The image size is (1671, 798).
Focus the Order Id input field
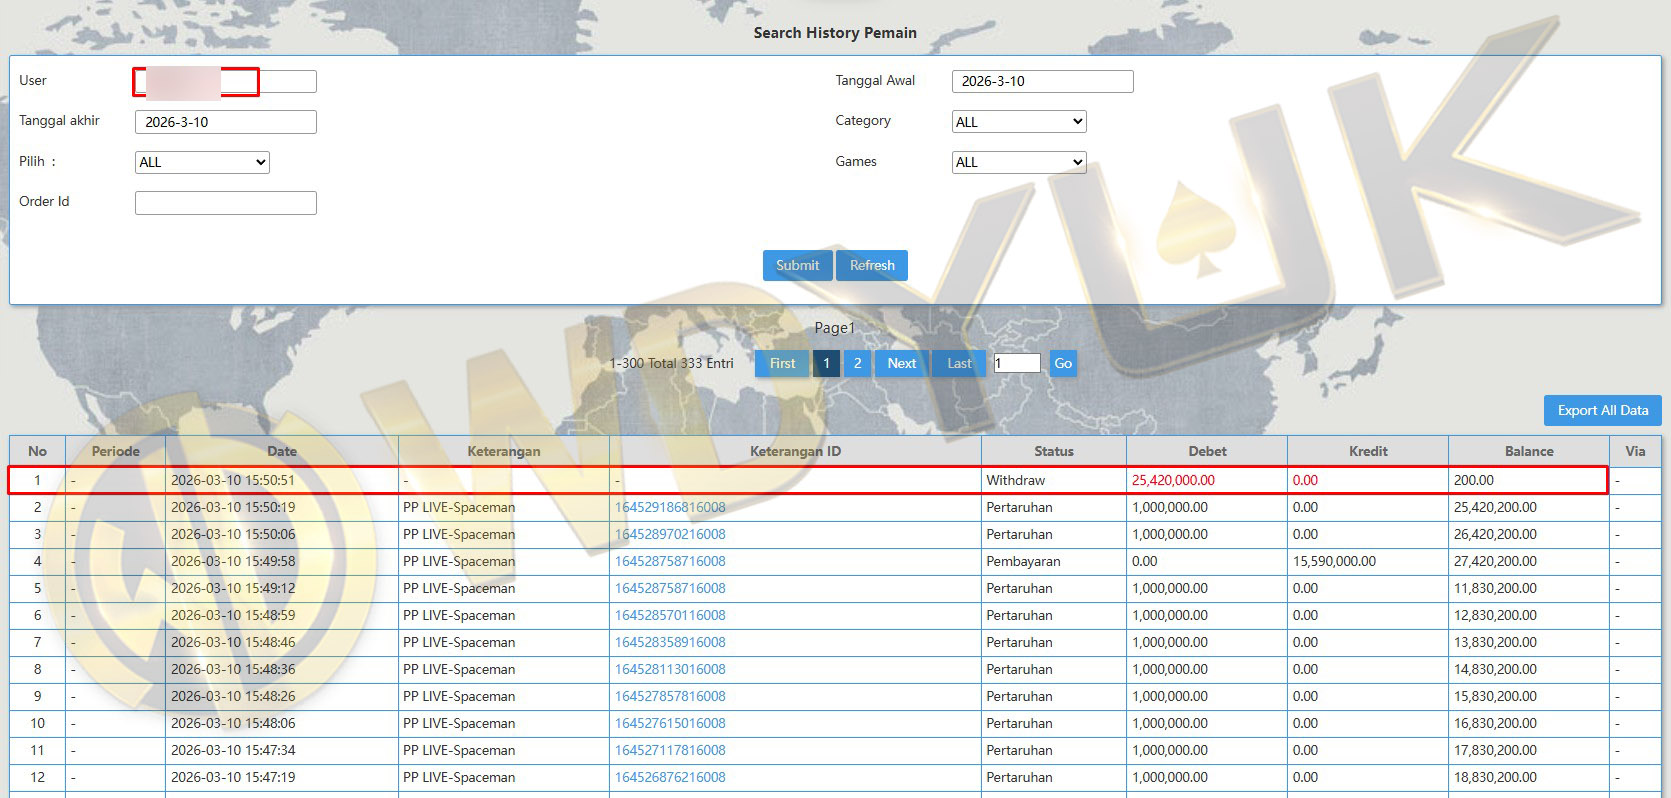(225, 203)
